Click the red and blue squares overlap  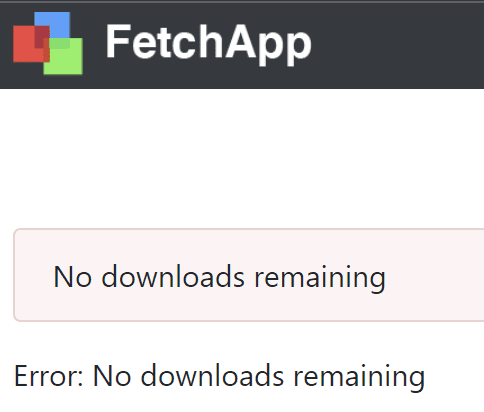tap(42, 37)
